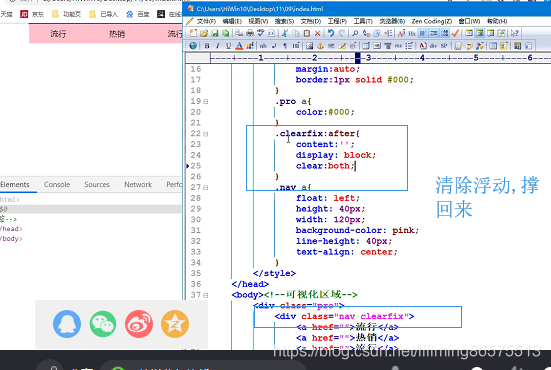
Task: Toggle word wrap in the toolbar
Action: click(x=423, y=33)
